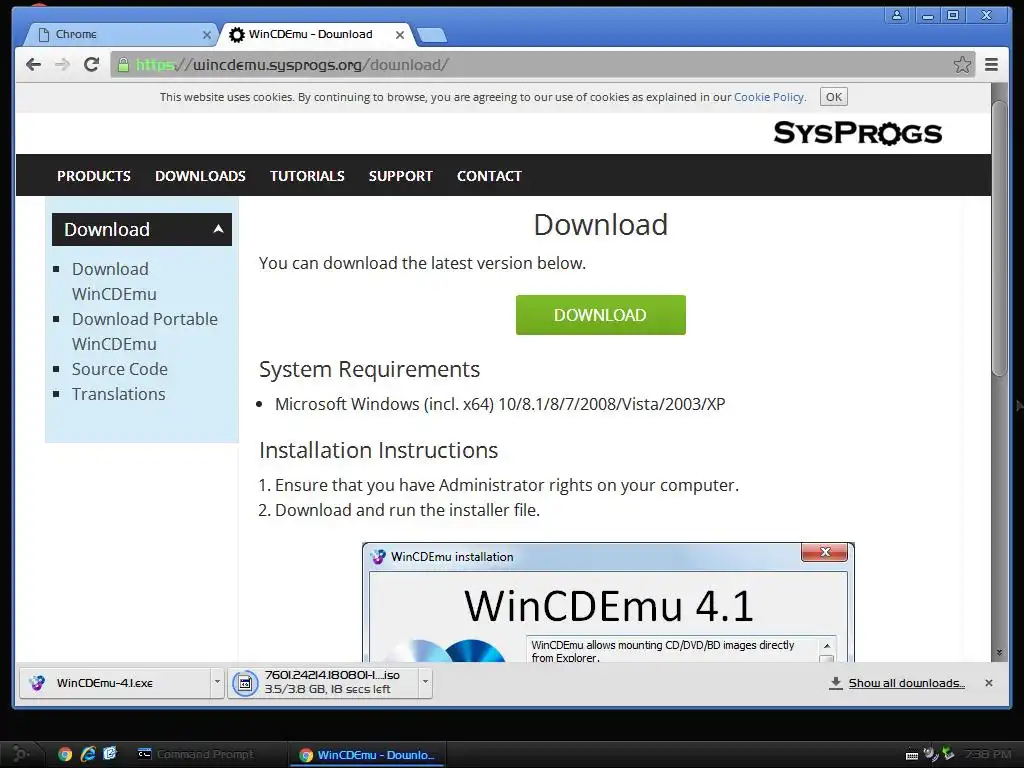Open the PRODUCTS navigation menu
The image size is (1024, 768).
click(93, 176)
